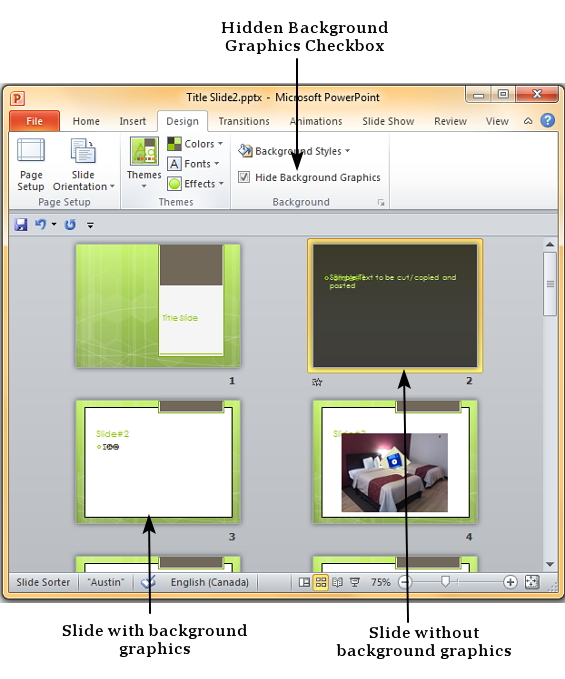Switch to the Transitions tab
This screenshot has height=679, width=565.
(x=244, y=121)
